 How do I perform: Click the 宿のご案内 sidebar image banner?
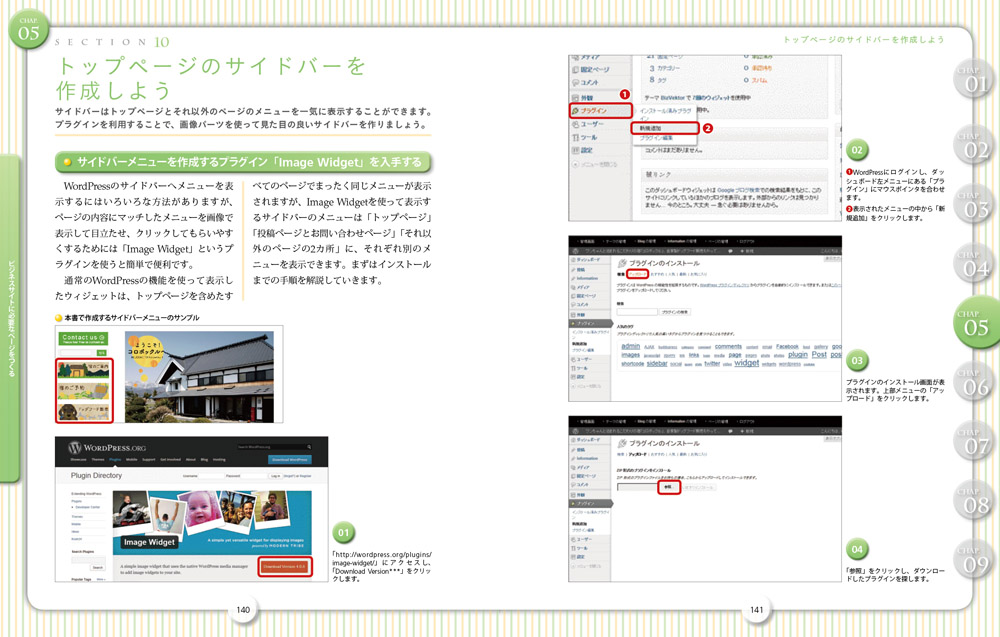coord(84,370)
